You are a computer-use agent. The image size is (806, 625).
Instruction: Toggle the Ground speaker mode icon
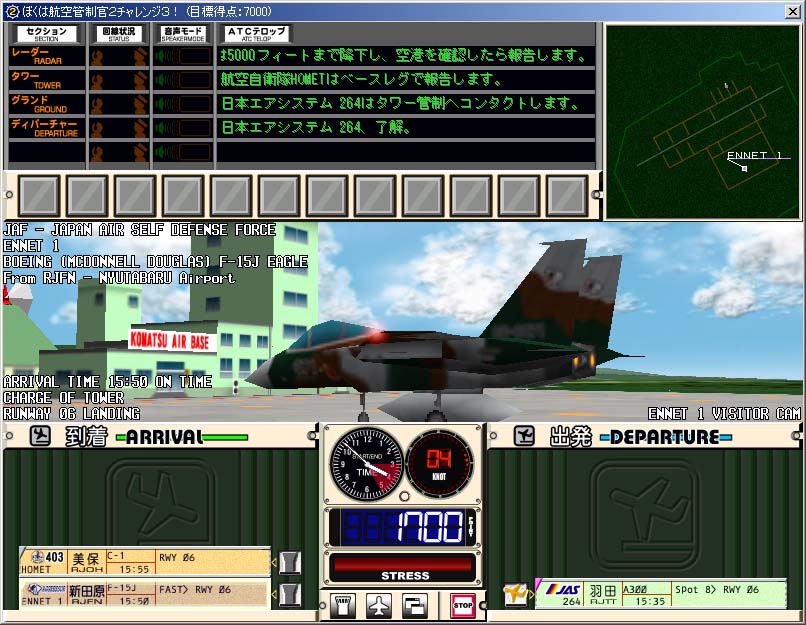183,104
